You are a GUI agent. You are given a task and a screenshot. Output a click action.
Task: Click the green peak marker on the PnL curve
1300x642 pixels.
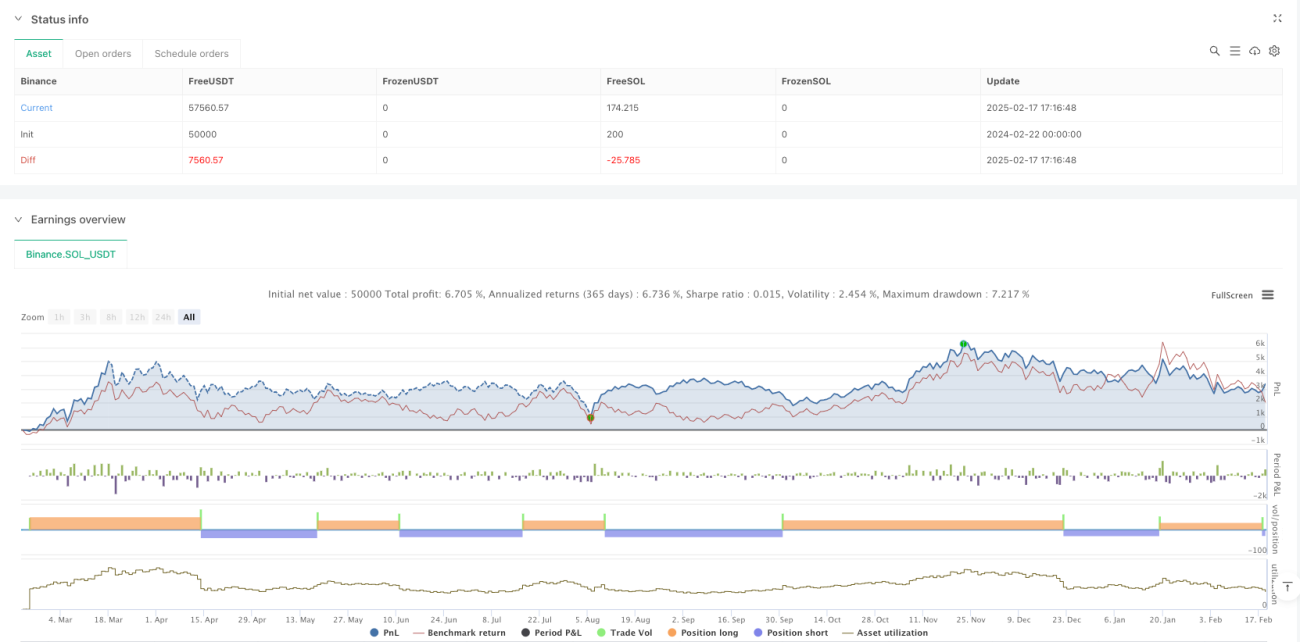pyautogui.click(x=963, y=344)
